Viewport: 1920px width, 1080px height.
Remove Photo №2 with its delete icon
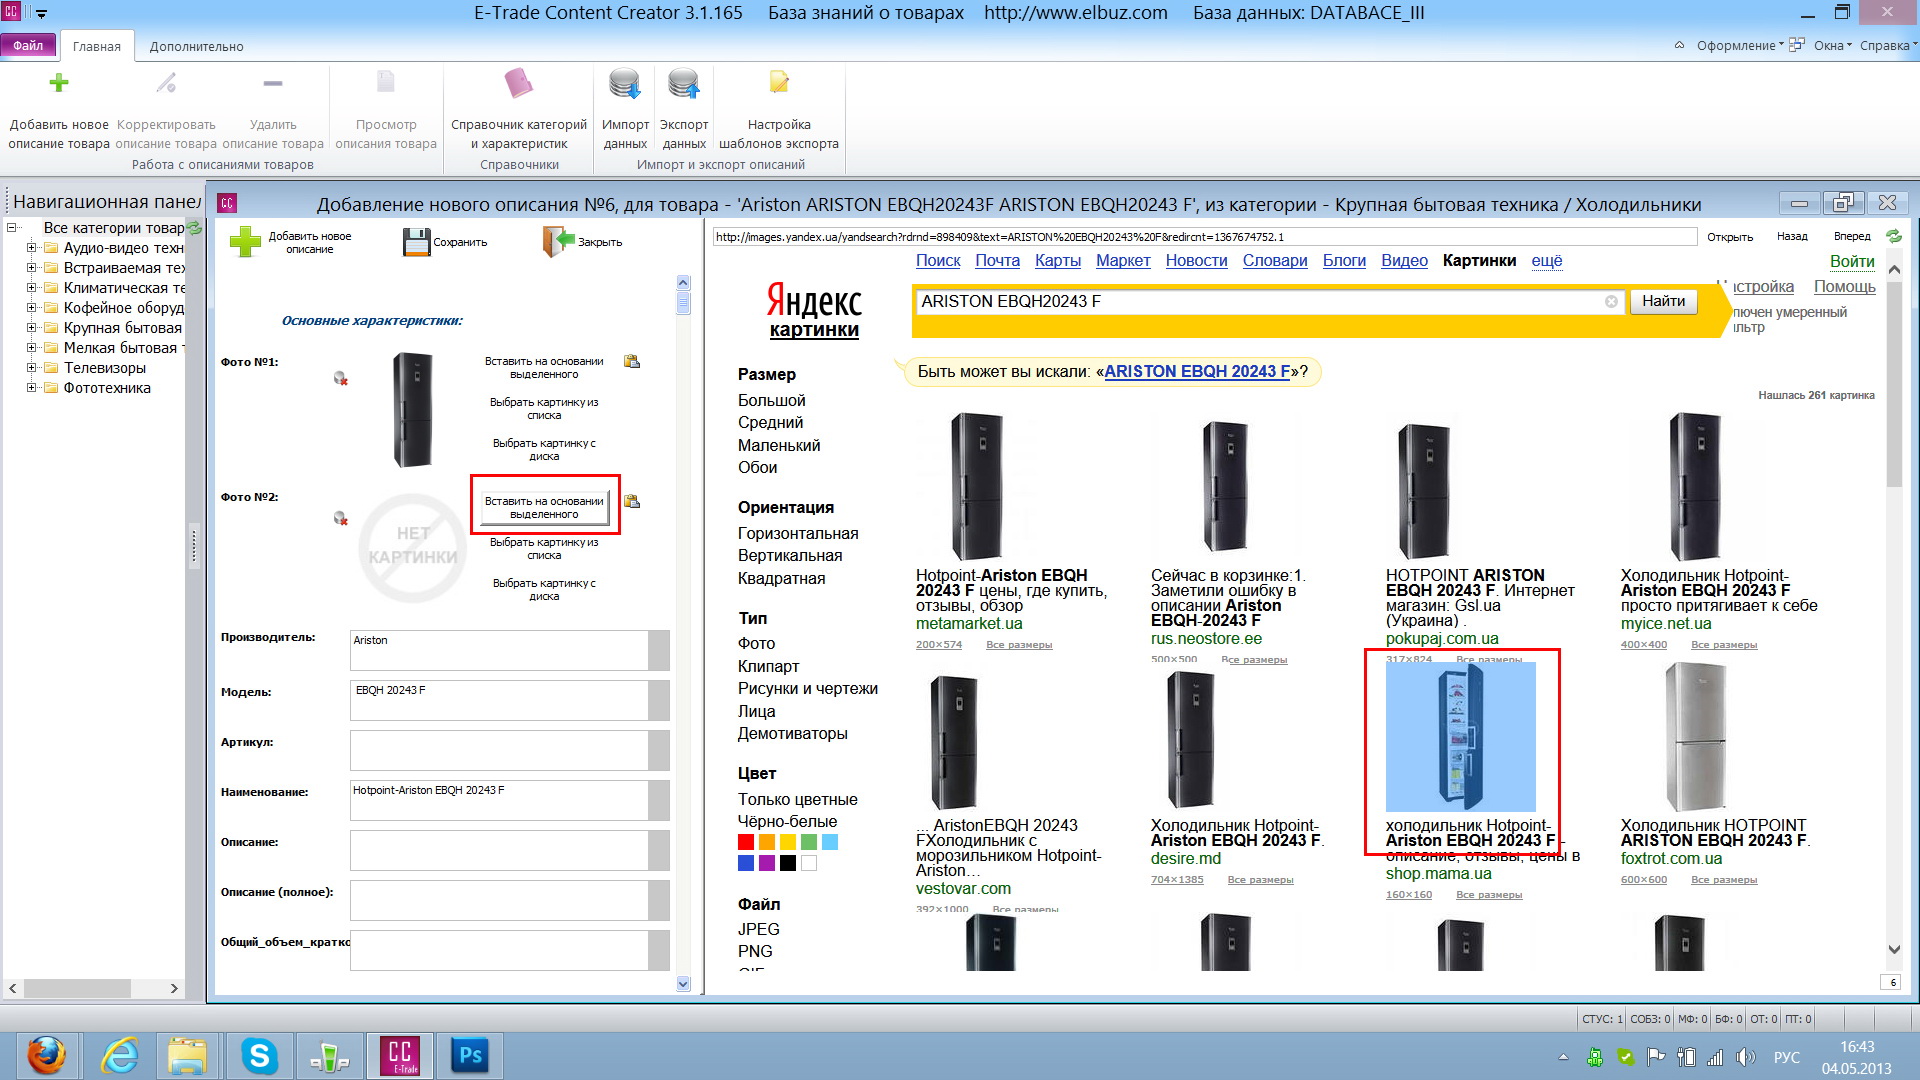(x=341, y=518)
